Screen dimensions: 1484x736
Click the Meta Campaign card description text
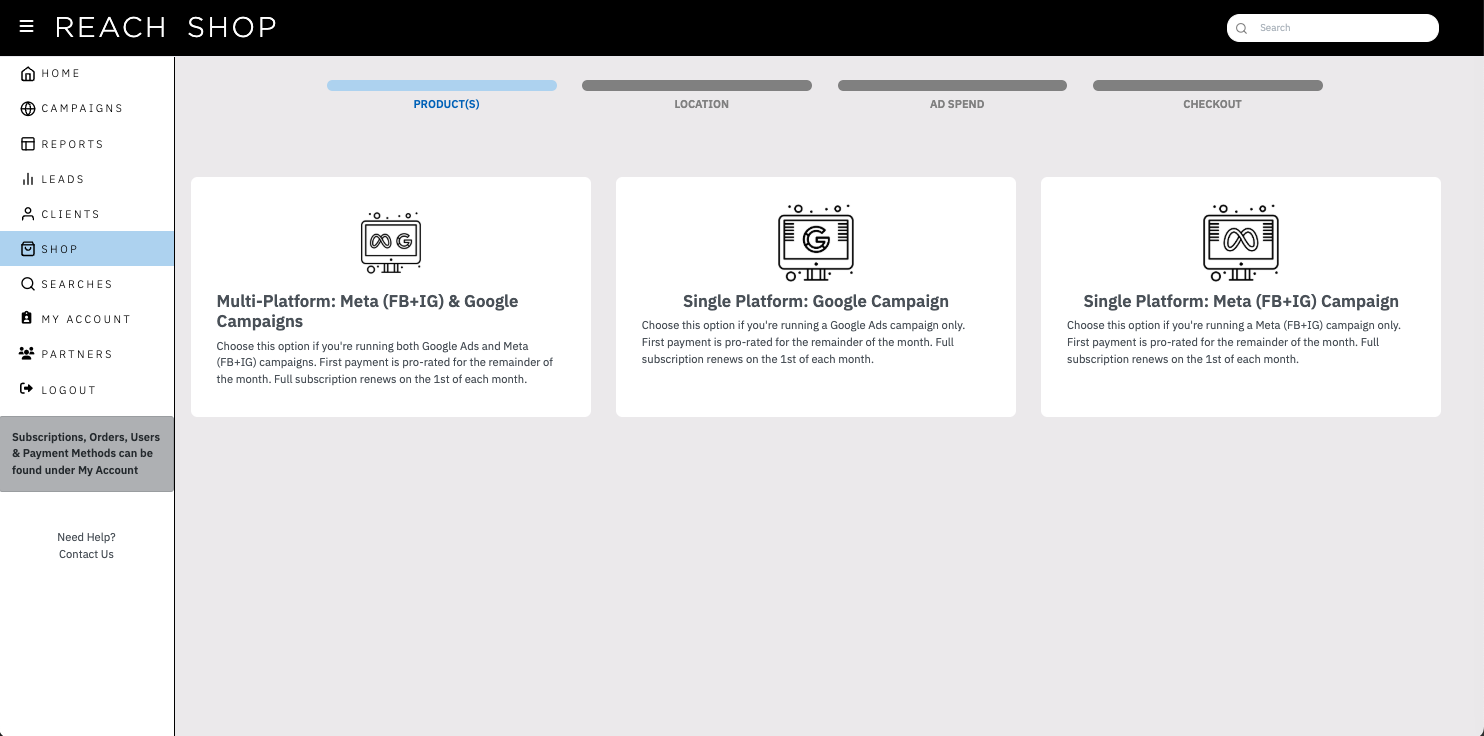1234,342
